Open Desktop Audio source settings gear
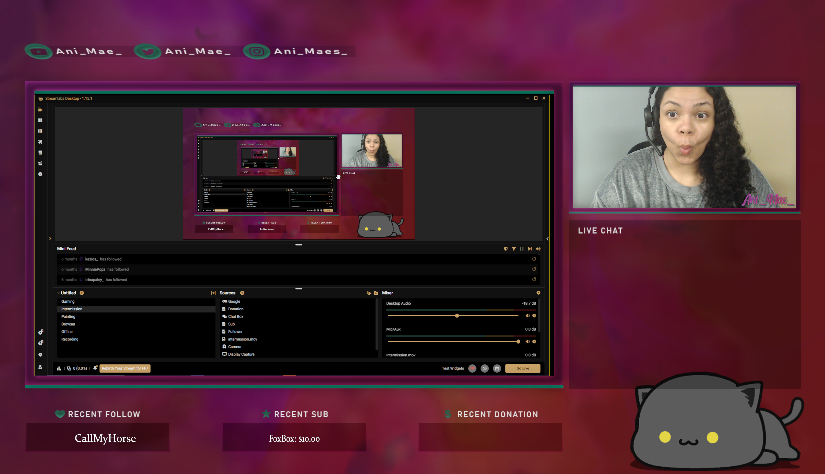 point(534,316)
